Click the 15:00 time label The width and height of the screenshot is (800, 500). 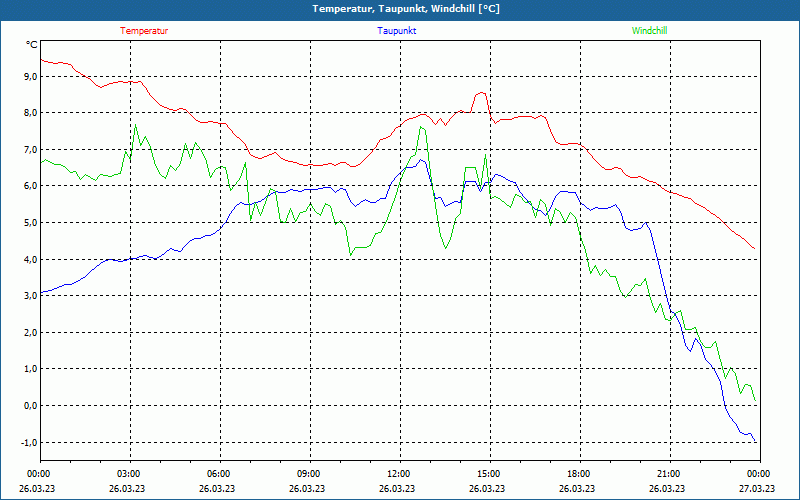[490, 474]
